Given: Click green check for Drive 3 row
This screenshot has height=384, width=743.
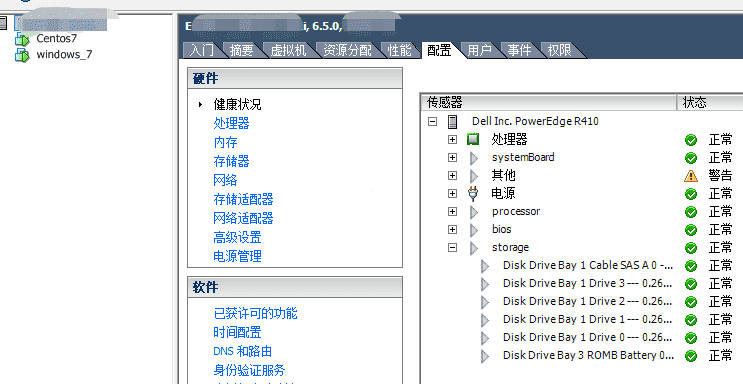Looking at the screenshot, I should click(691, 284).
